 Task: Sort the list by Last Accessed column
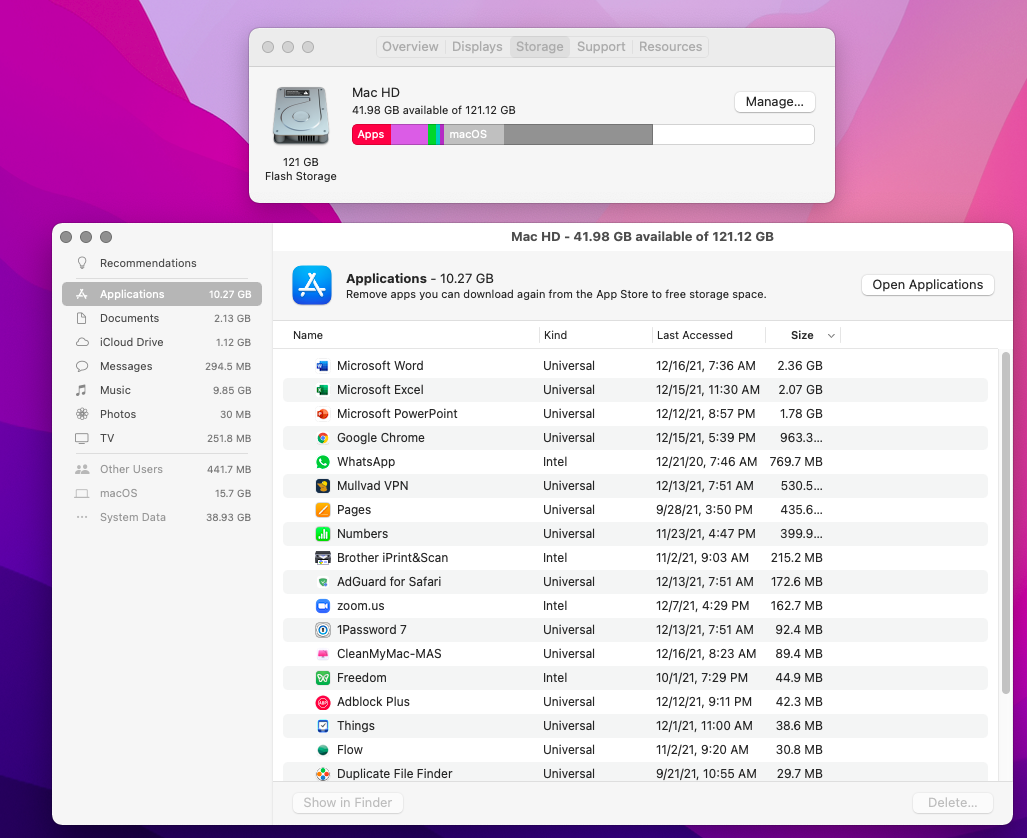click(x=694, y=335)
